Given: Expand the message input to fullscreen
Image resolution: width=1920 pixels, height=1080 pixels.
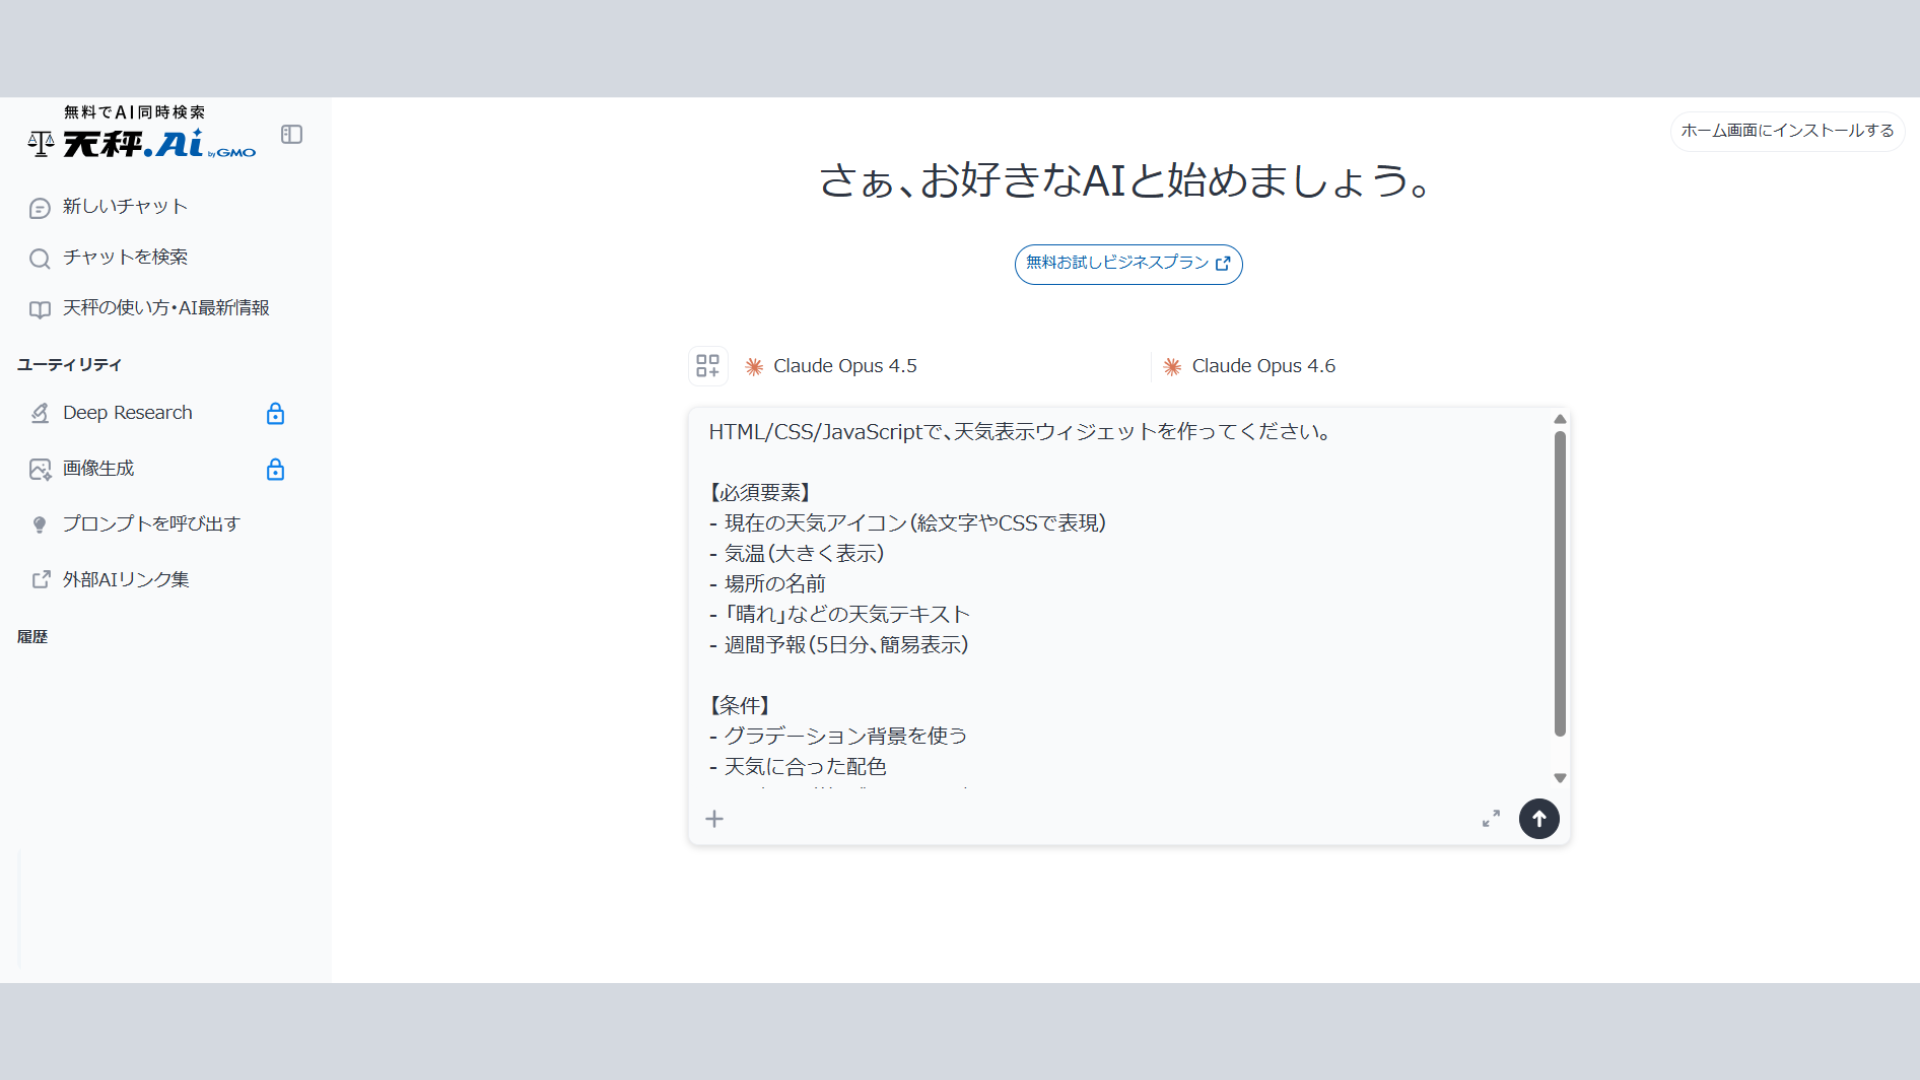Looking at the screenshot, I should coord(1491,818).
